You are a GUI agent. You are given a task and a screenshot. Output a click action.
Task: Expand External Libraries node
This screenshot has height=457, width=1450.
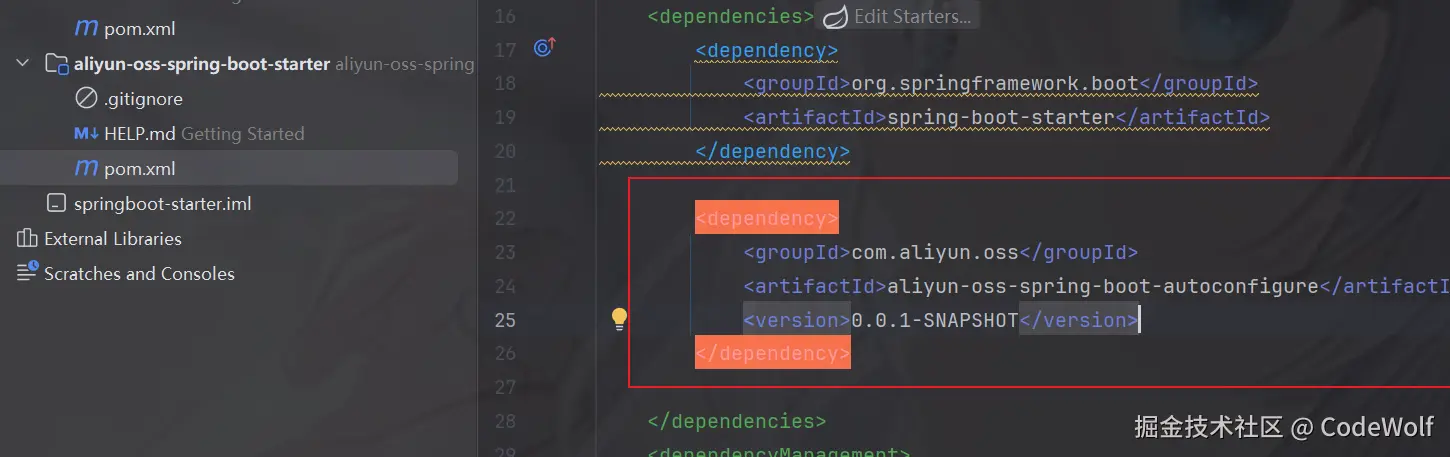pos(113,239)
